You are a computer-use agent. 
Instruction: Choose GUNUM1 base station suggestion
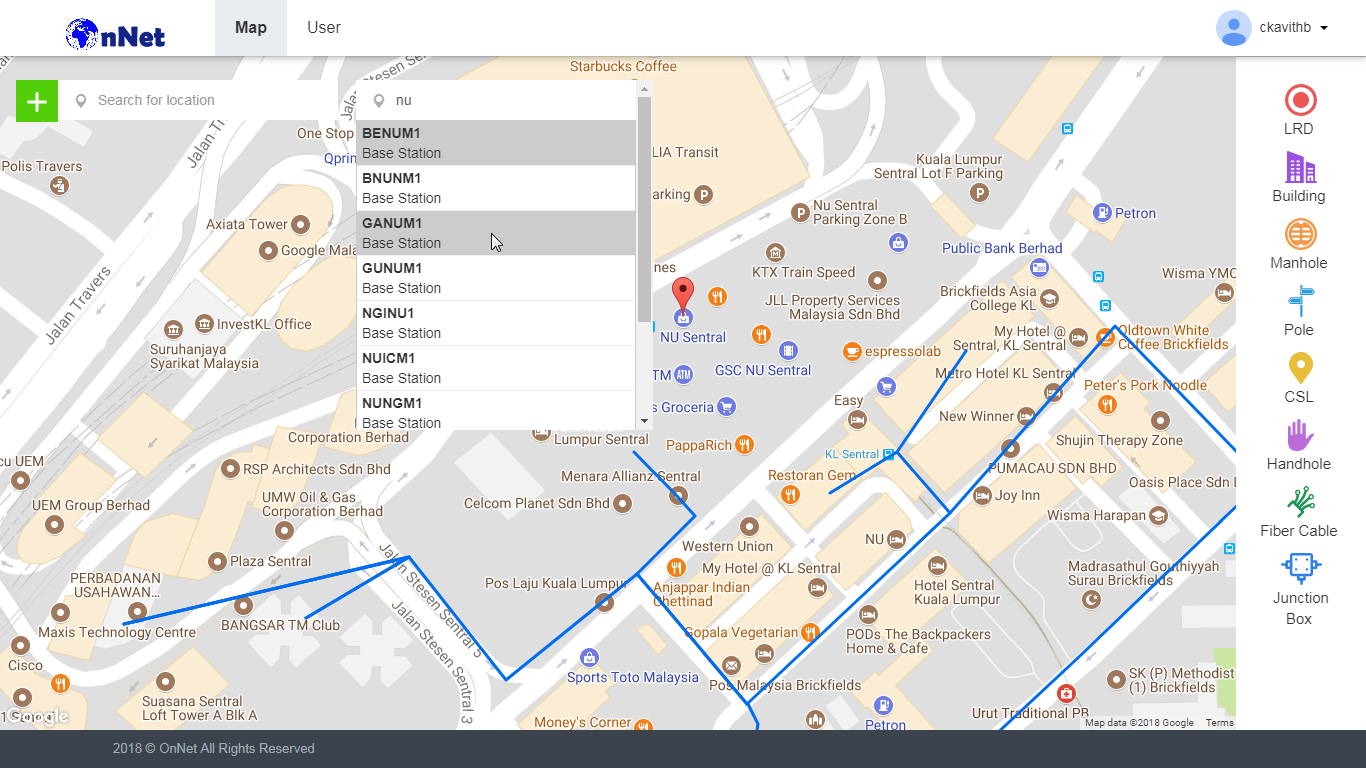(496, 278)
